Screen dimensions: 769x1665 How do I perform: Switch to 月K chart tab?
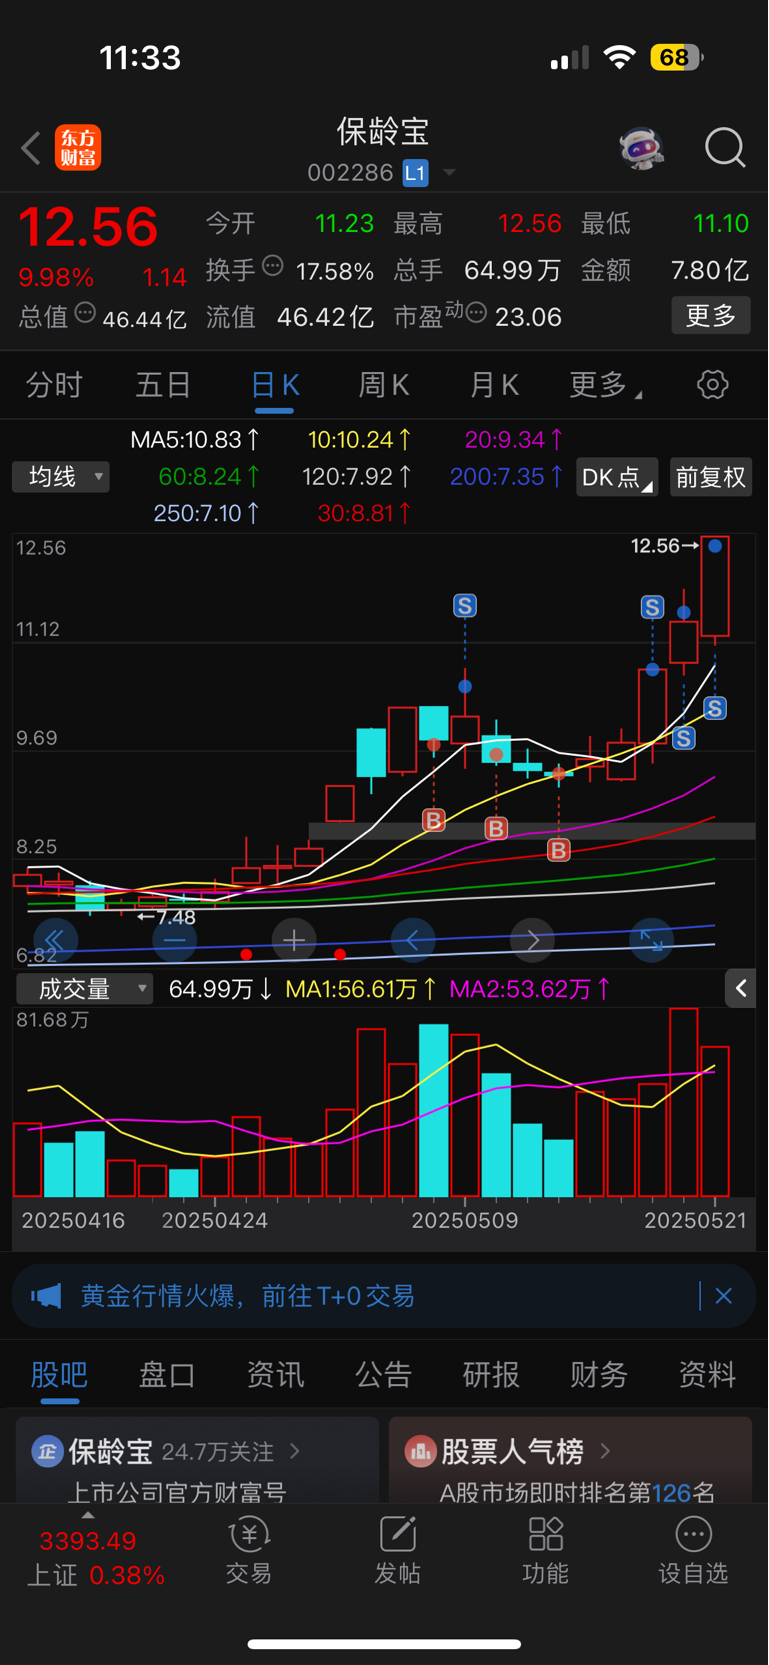pyautogui.click(x=494, y=385)
